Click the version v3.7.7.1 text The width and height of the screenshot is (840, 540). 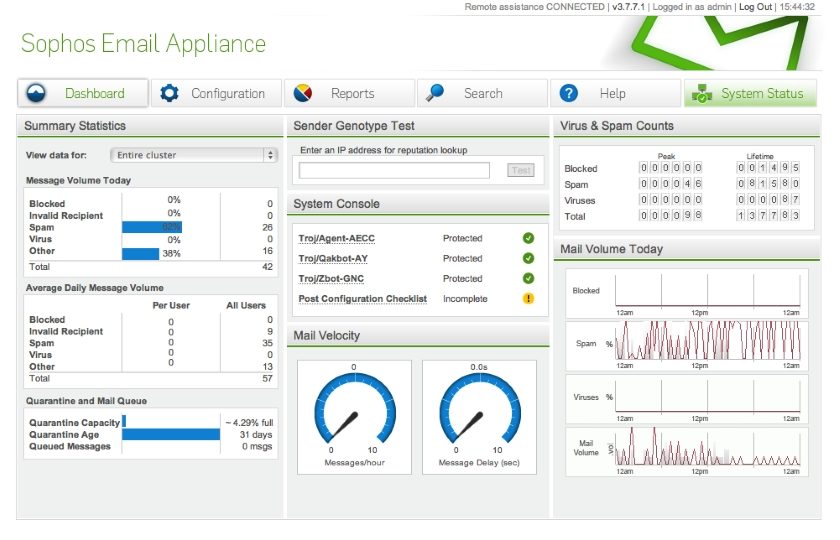[x=628, y=7]
